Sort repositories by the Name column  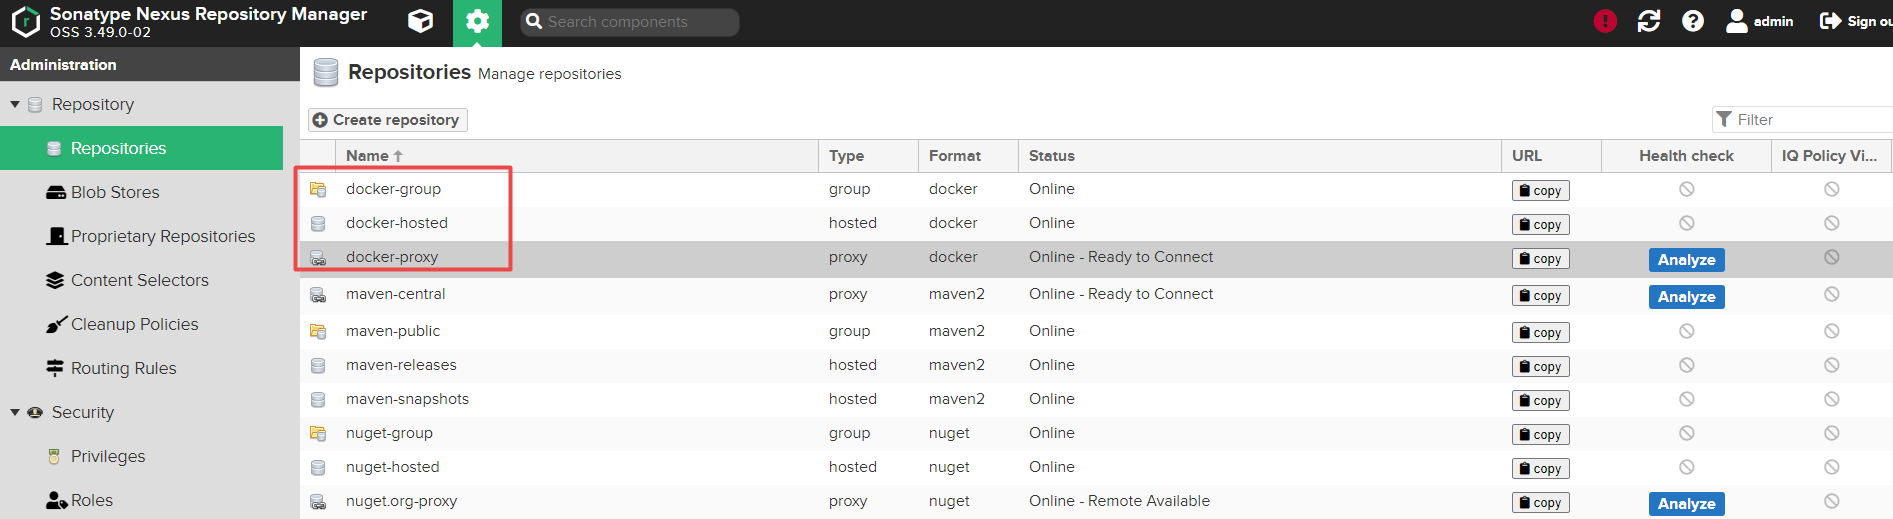coord(368,156)
